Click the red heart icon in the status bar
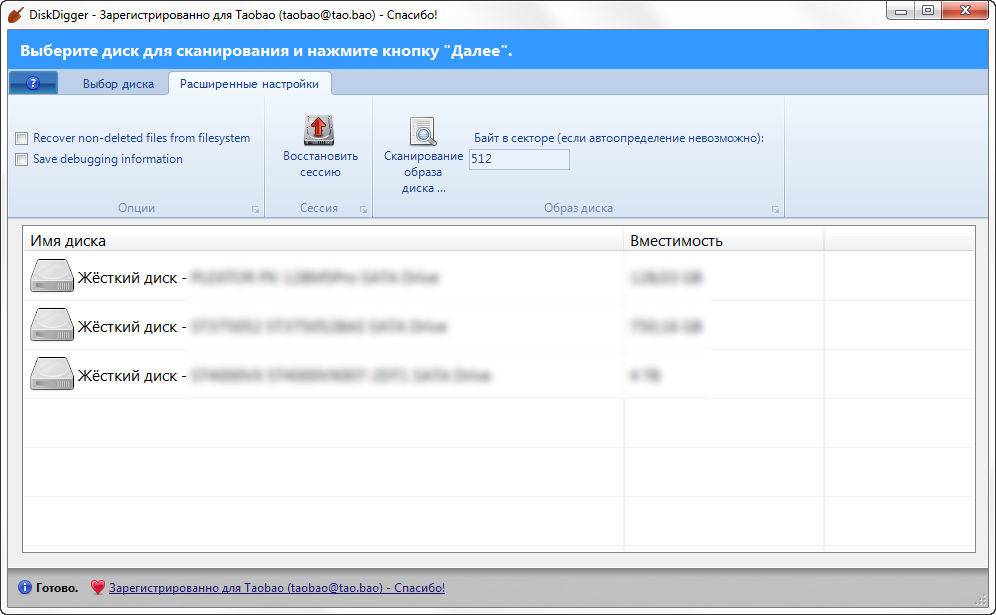This screenshot has height=615, width=996. pos(97,587)
